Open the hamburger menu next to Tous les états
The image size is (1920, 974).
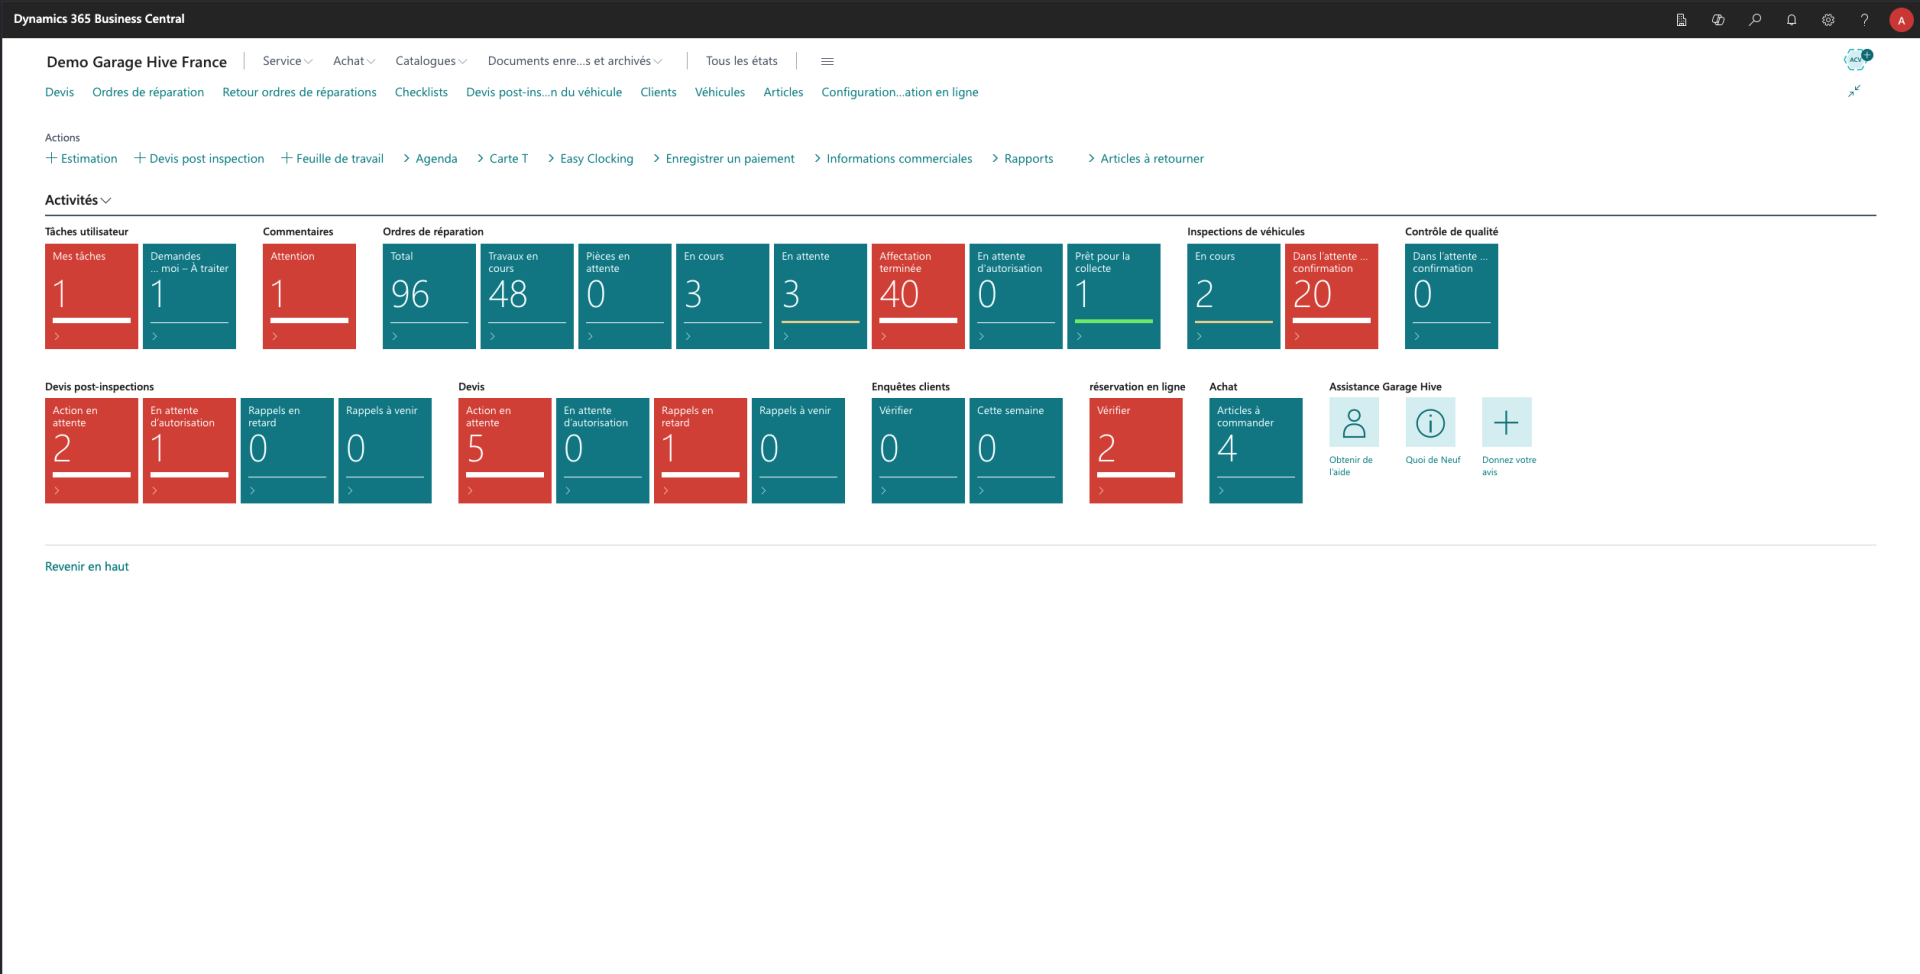point(827,61)
